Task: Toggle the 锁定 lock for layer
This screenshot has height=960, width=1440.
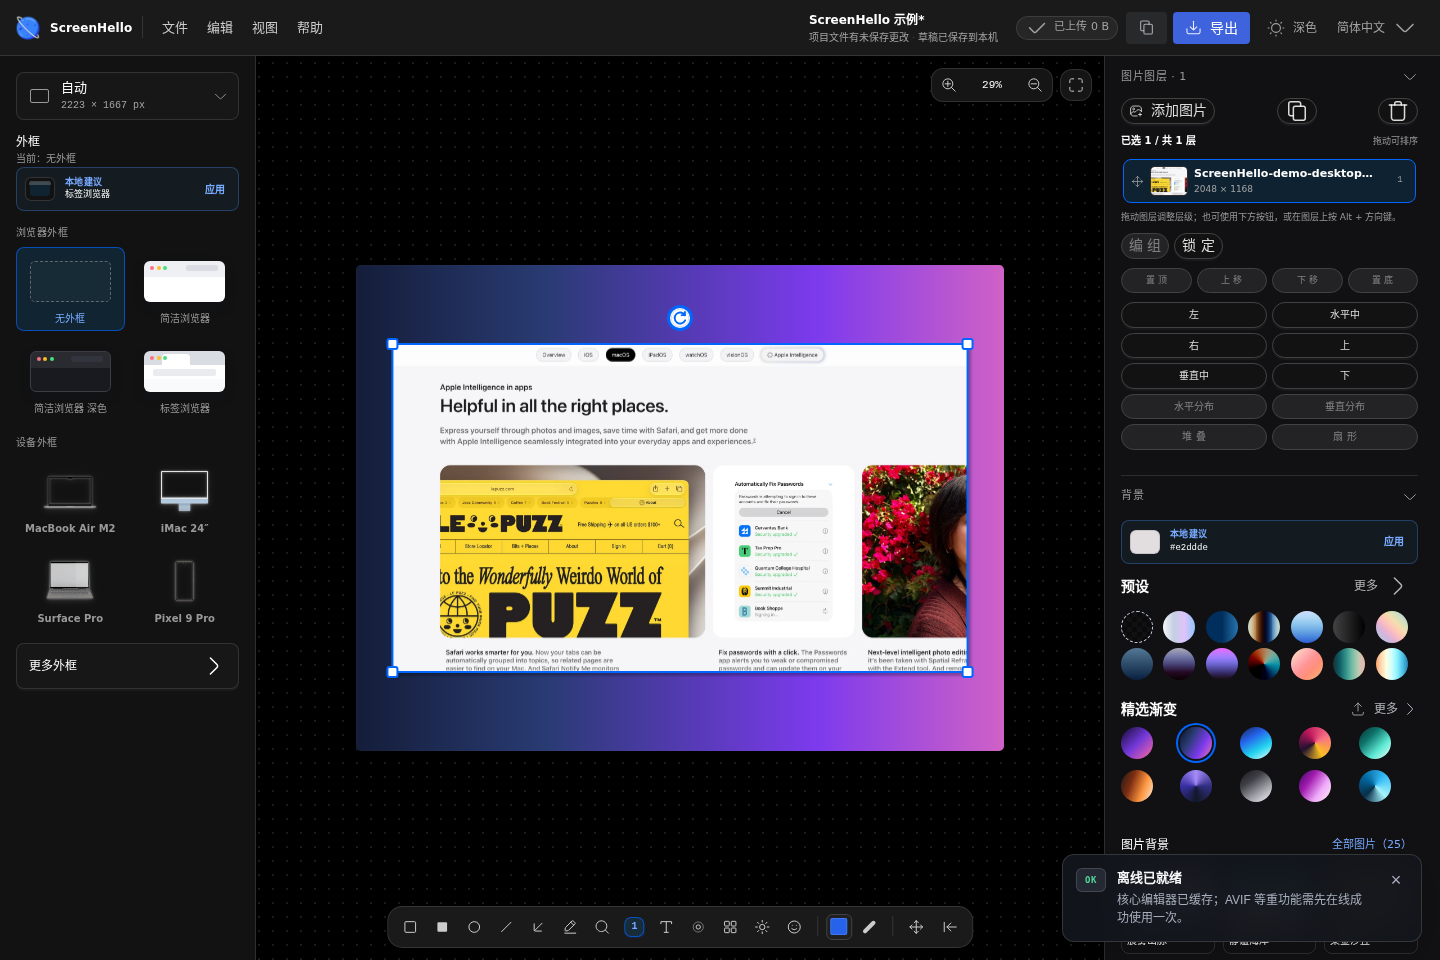Action: (x=1198, y=246)
